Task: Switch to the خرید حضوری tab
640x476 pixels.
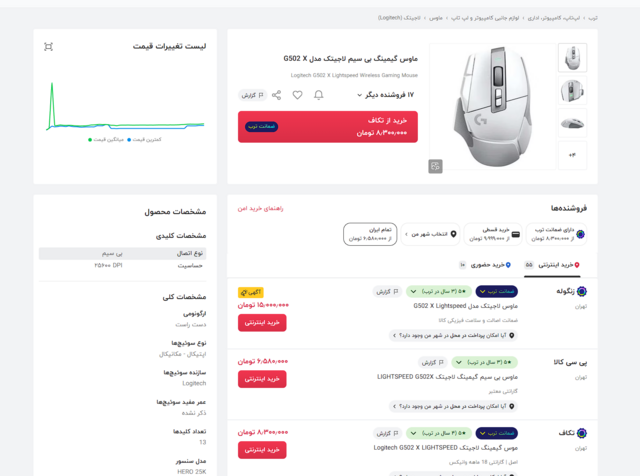Action: [x=490, y=265]
